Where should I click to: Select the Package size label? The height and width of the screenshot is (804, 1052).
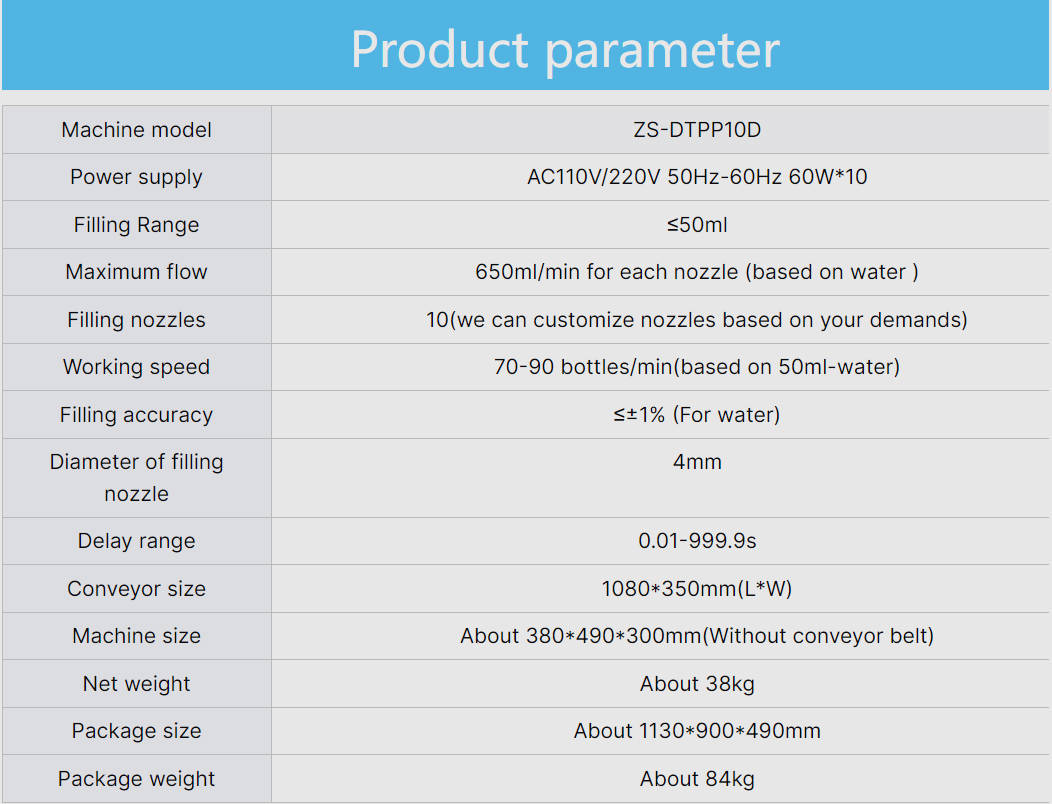pyautogui.click(x=136, y=731)
